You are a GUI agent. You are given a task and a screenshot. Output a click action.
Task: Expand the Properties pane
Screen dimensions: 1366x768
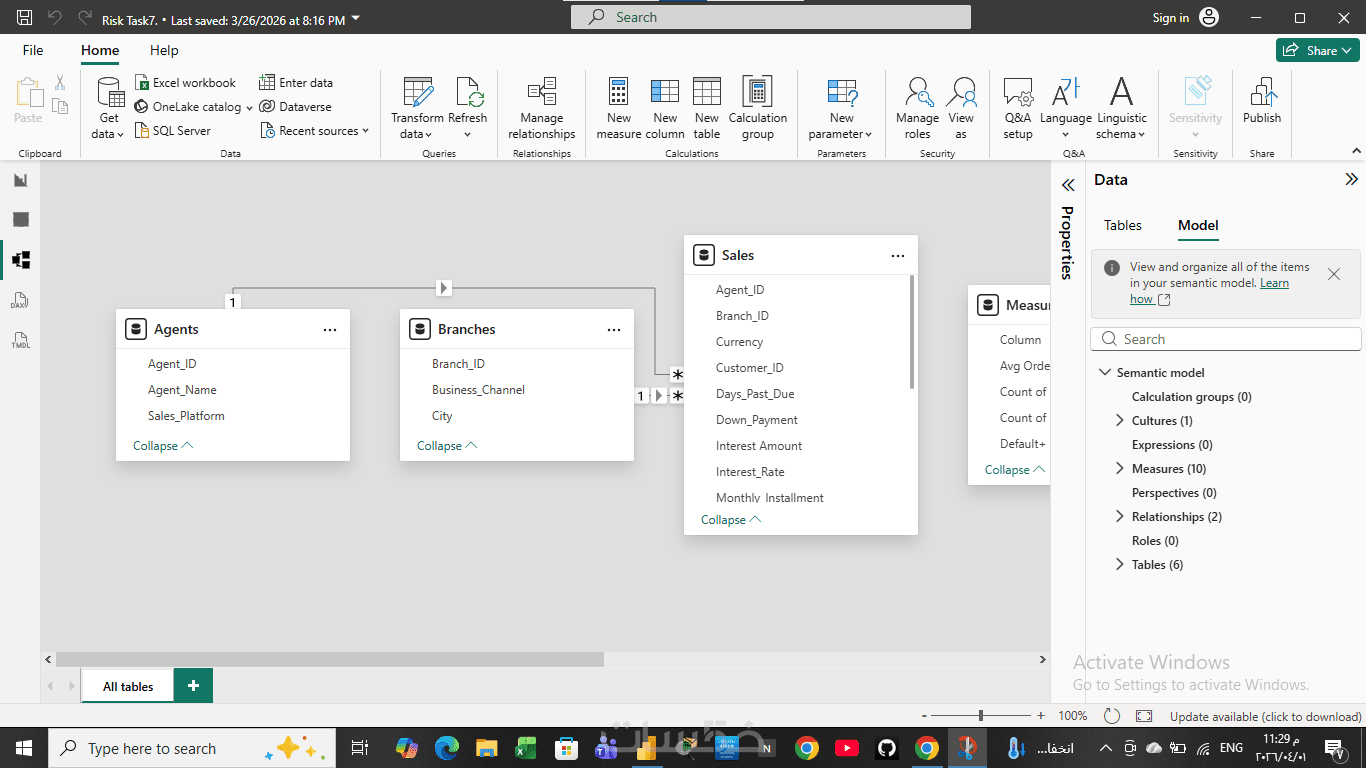(1068, 185)
